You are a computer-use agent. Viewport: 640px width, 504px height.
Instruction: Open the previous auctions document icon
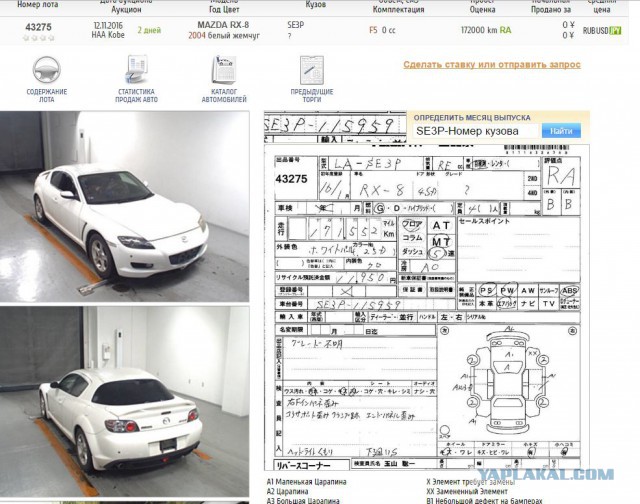pyautogui.click(x=312, y=70)
